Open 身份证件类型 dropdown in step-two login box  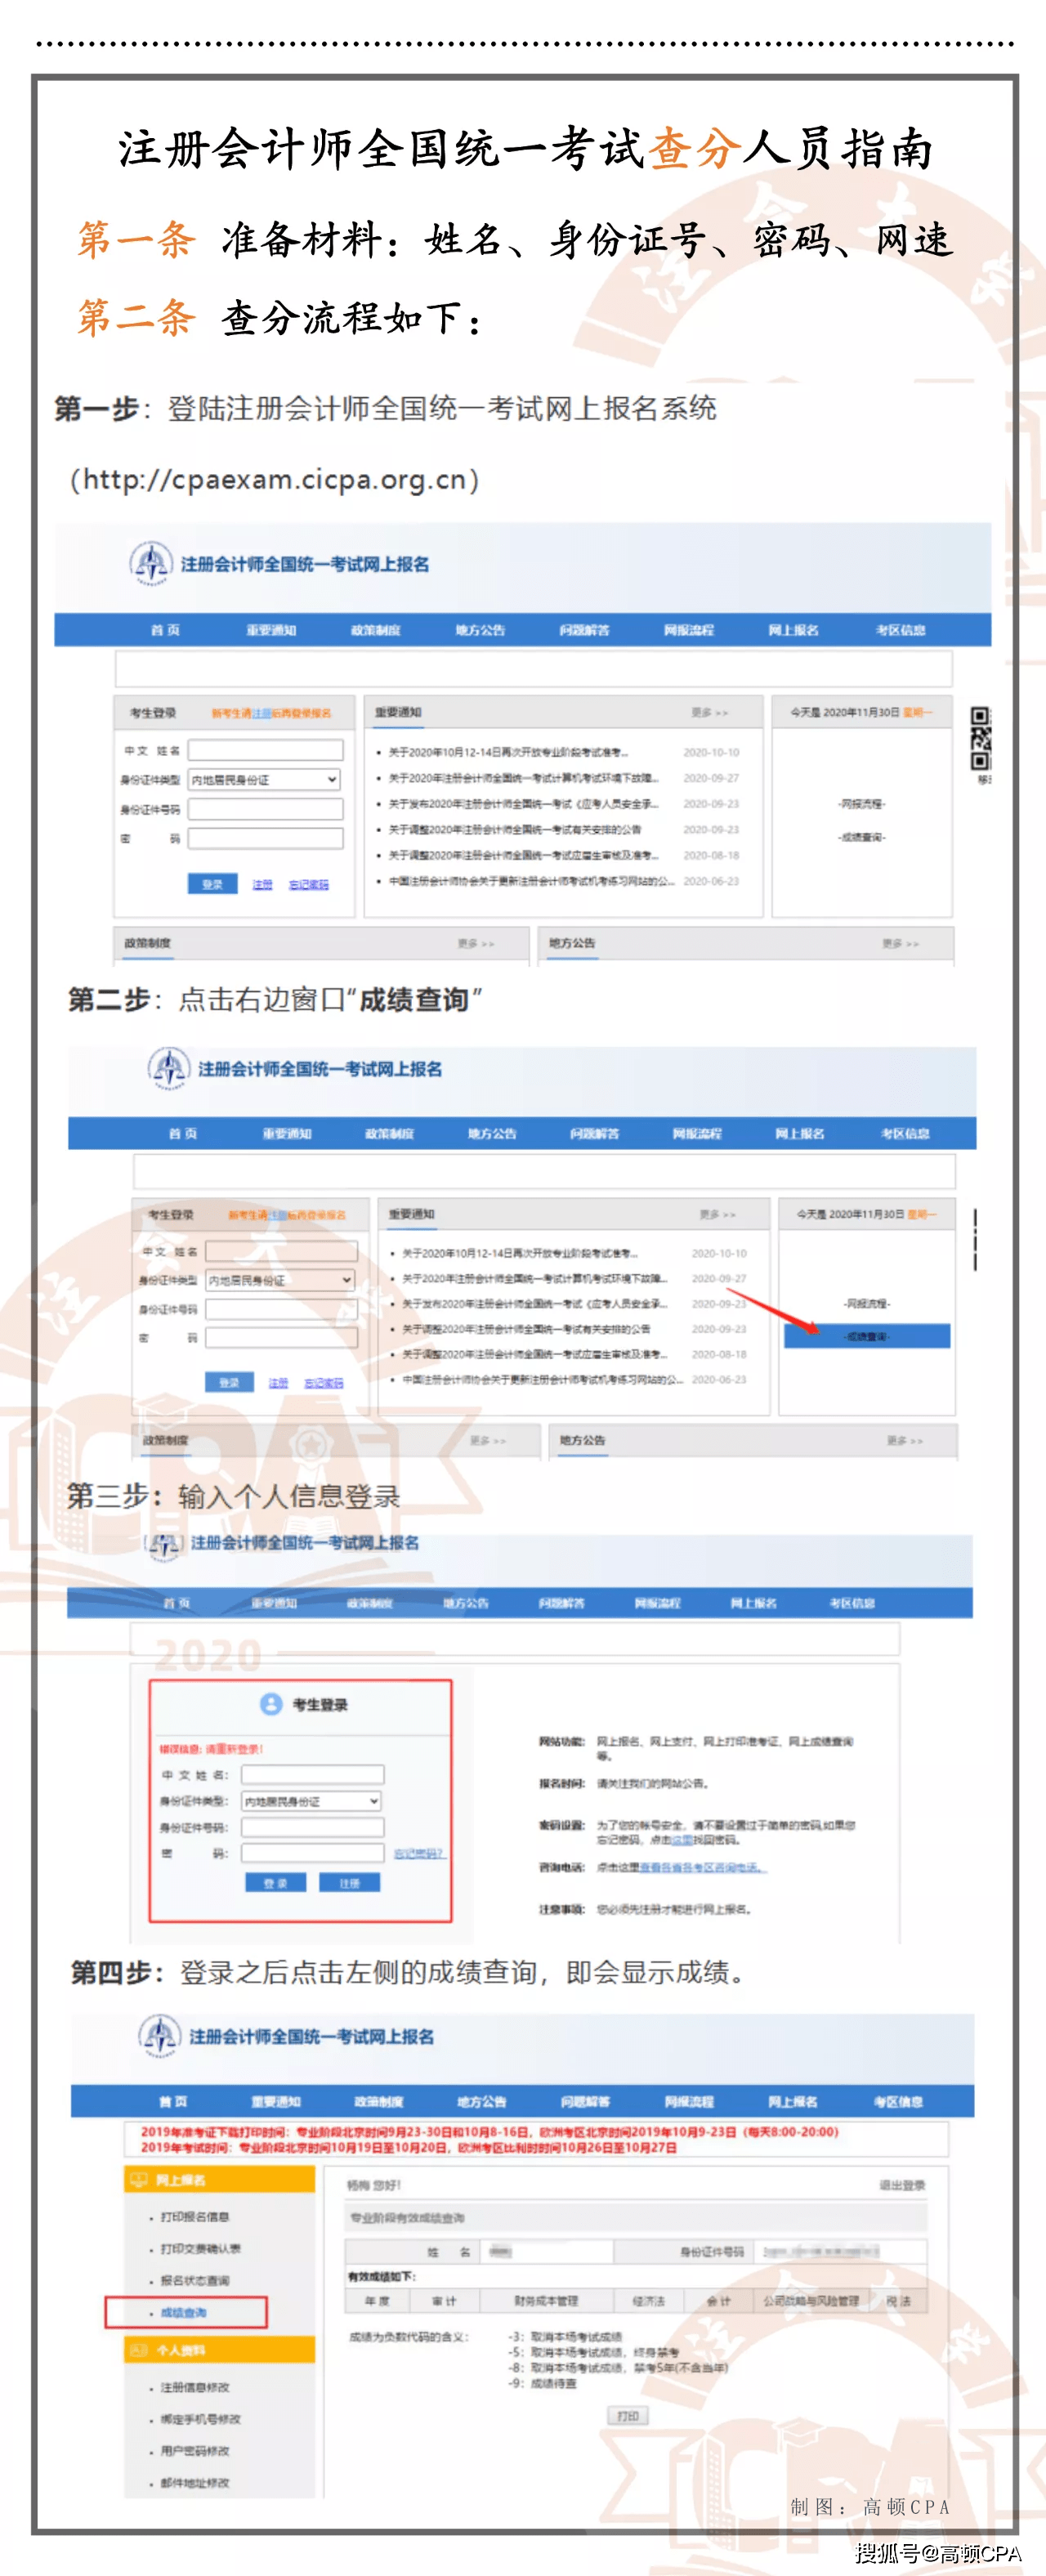[x=281, y=1279]
